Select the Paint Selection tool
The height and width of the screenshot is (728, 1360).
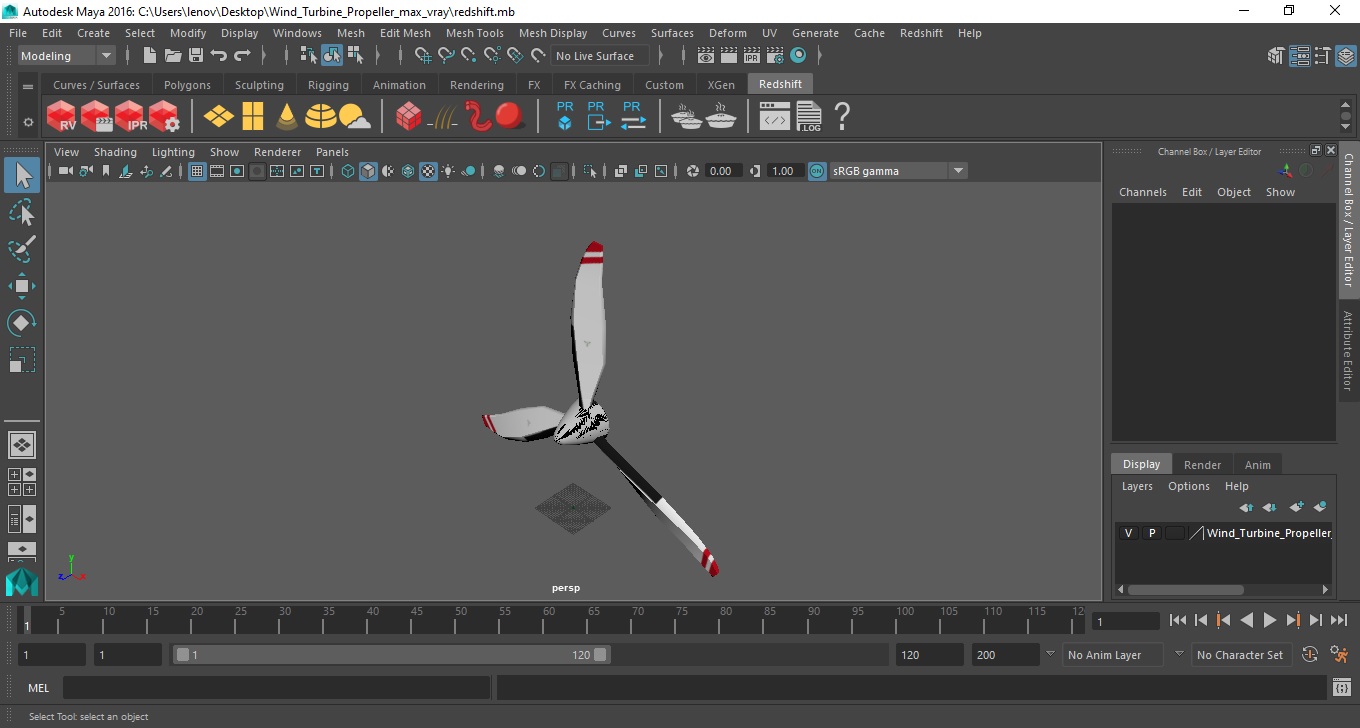(22, 249)
